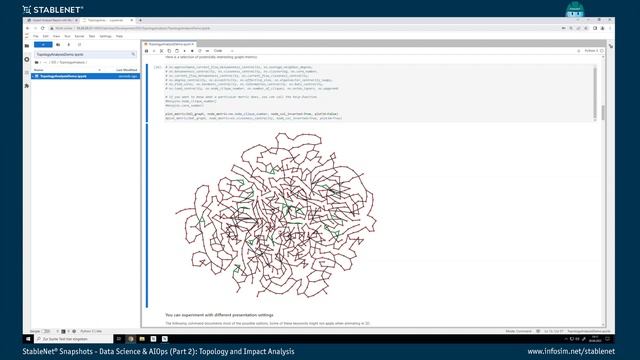
Task: Open the File Browser sidebar tab
Action: [x=27, y=46]
